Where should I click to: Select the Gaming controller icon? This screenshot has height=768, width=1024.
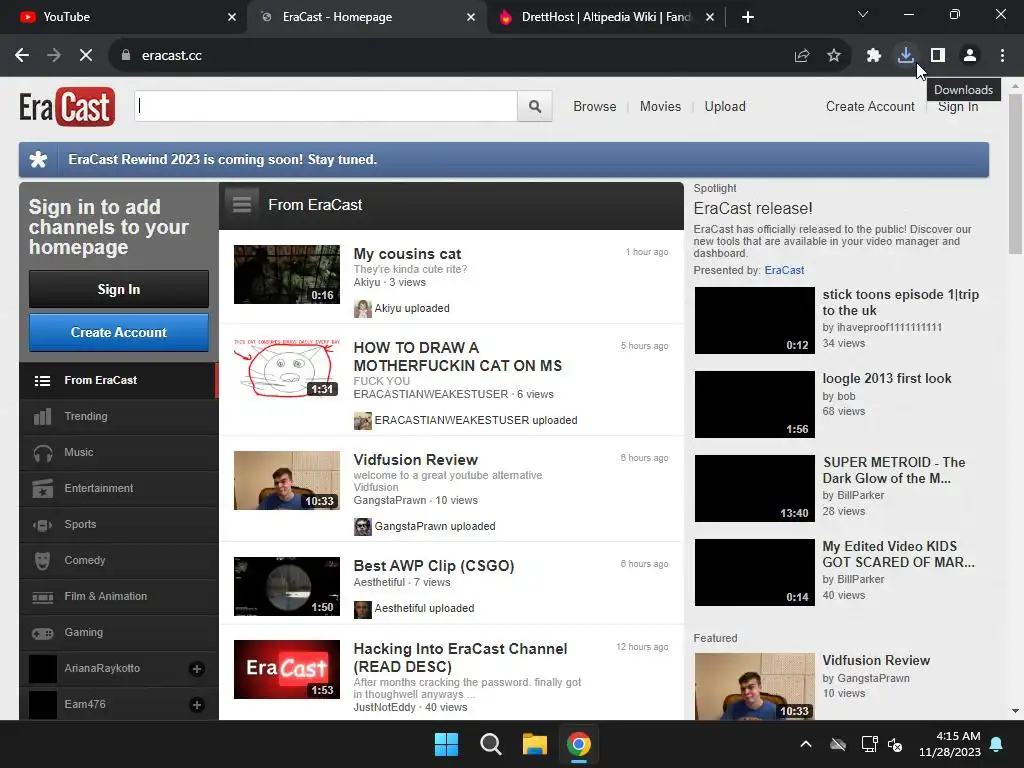tap(42, 633)
